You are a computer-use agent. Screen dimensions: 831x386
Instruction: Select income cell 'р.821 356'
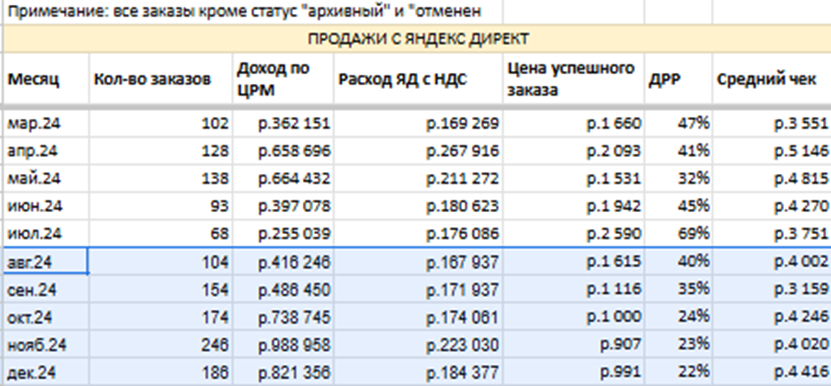pos(283,372)
